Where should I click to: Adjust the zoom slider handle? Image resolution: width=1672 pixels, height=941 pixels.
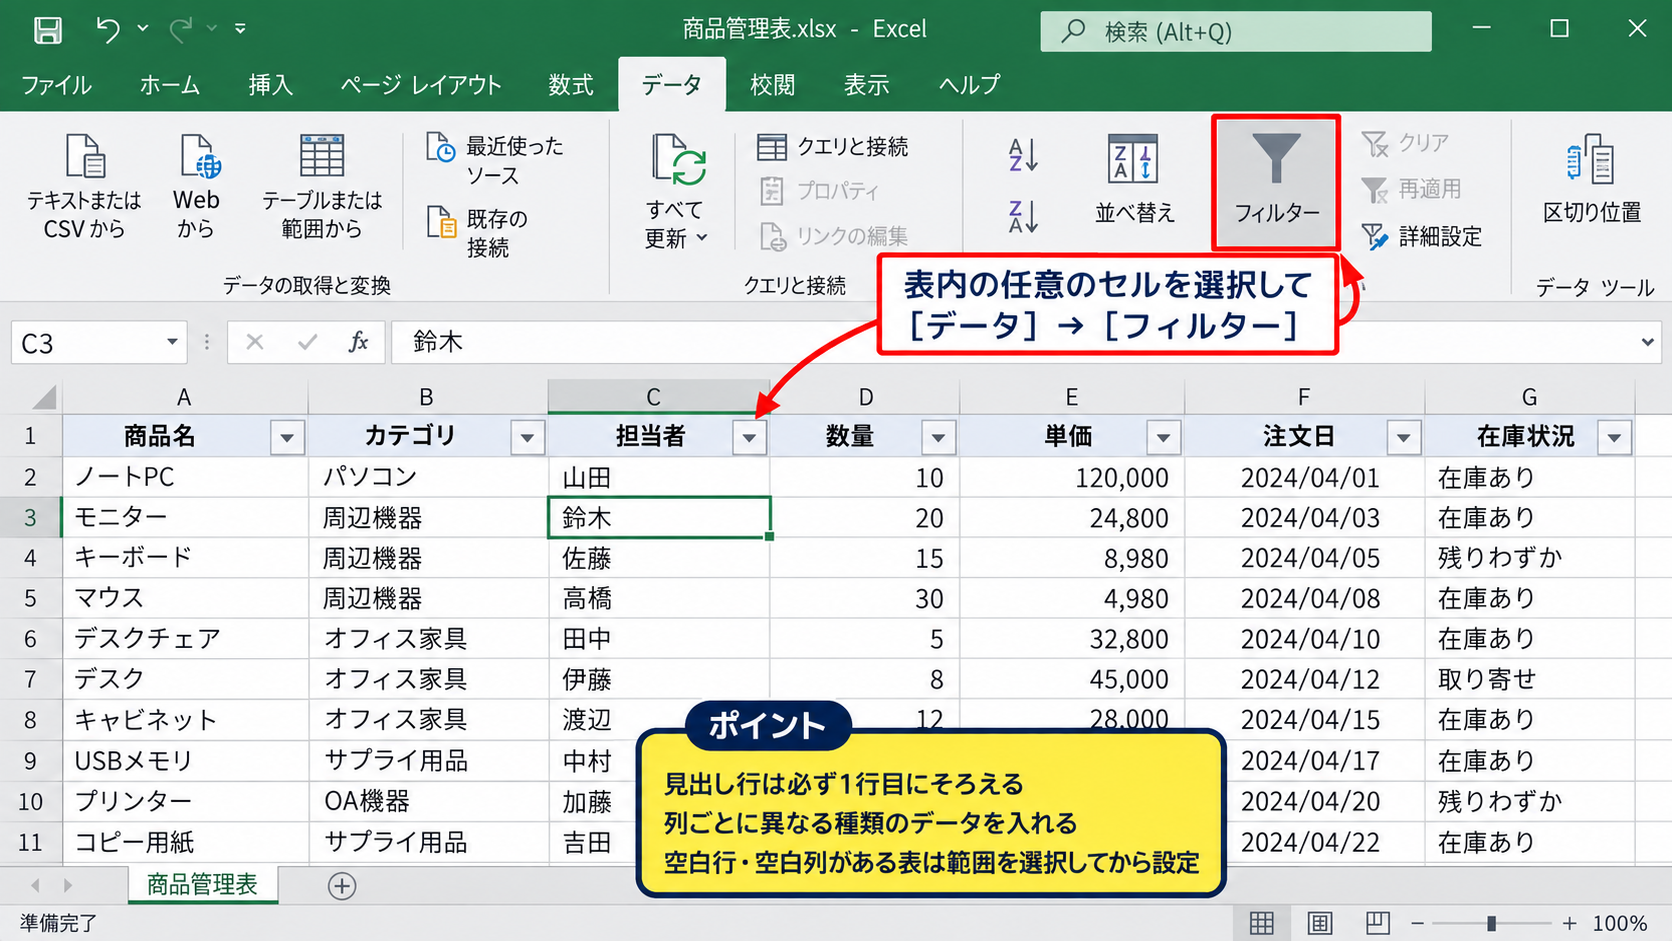[1491, 923]
